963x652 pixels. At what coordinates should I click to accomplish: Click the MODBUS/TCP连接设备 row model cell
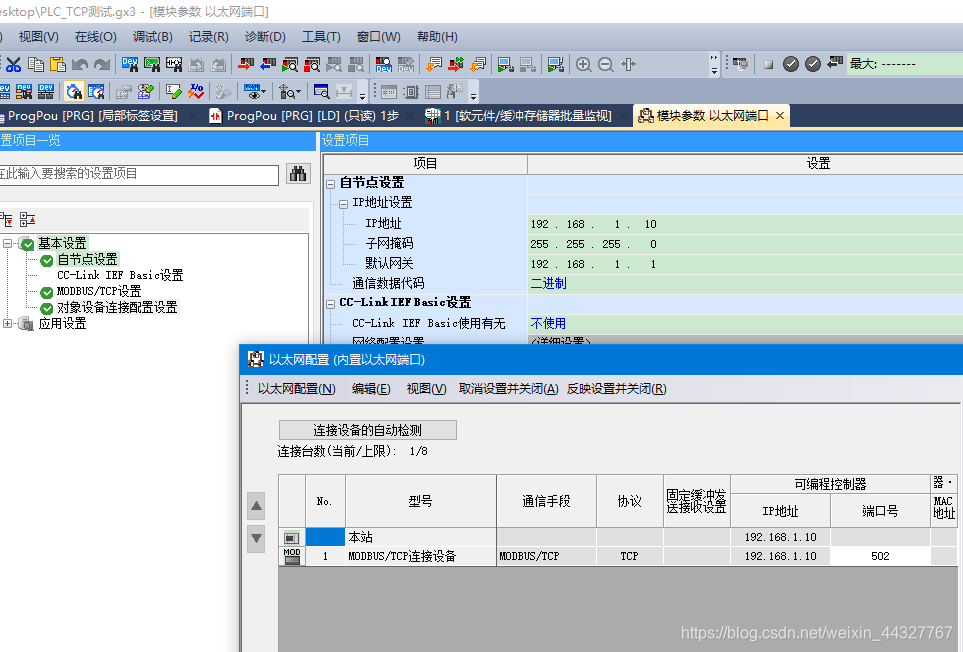(421, 556)
